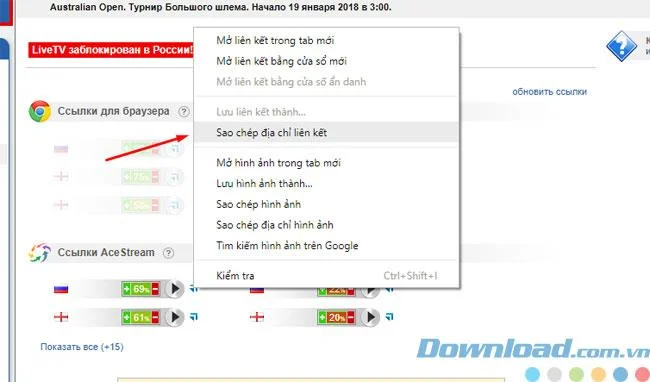This screenshot has height=382, width=650.
Task: Click greyed "Lưu liên kết thành..." entry
Action: tap(327, 112)
